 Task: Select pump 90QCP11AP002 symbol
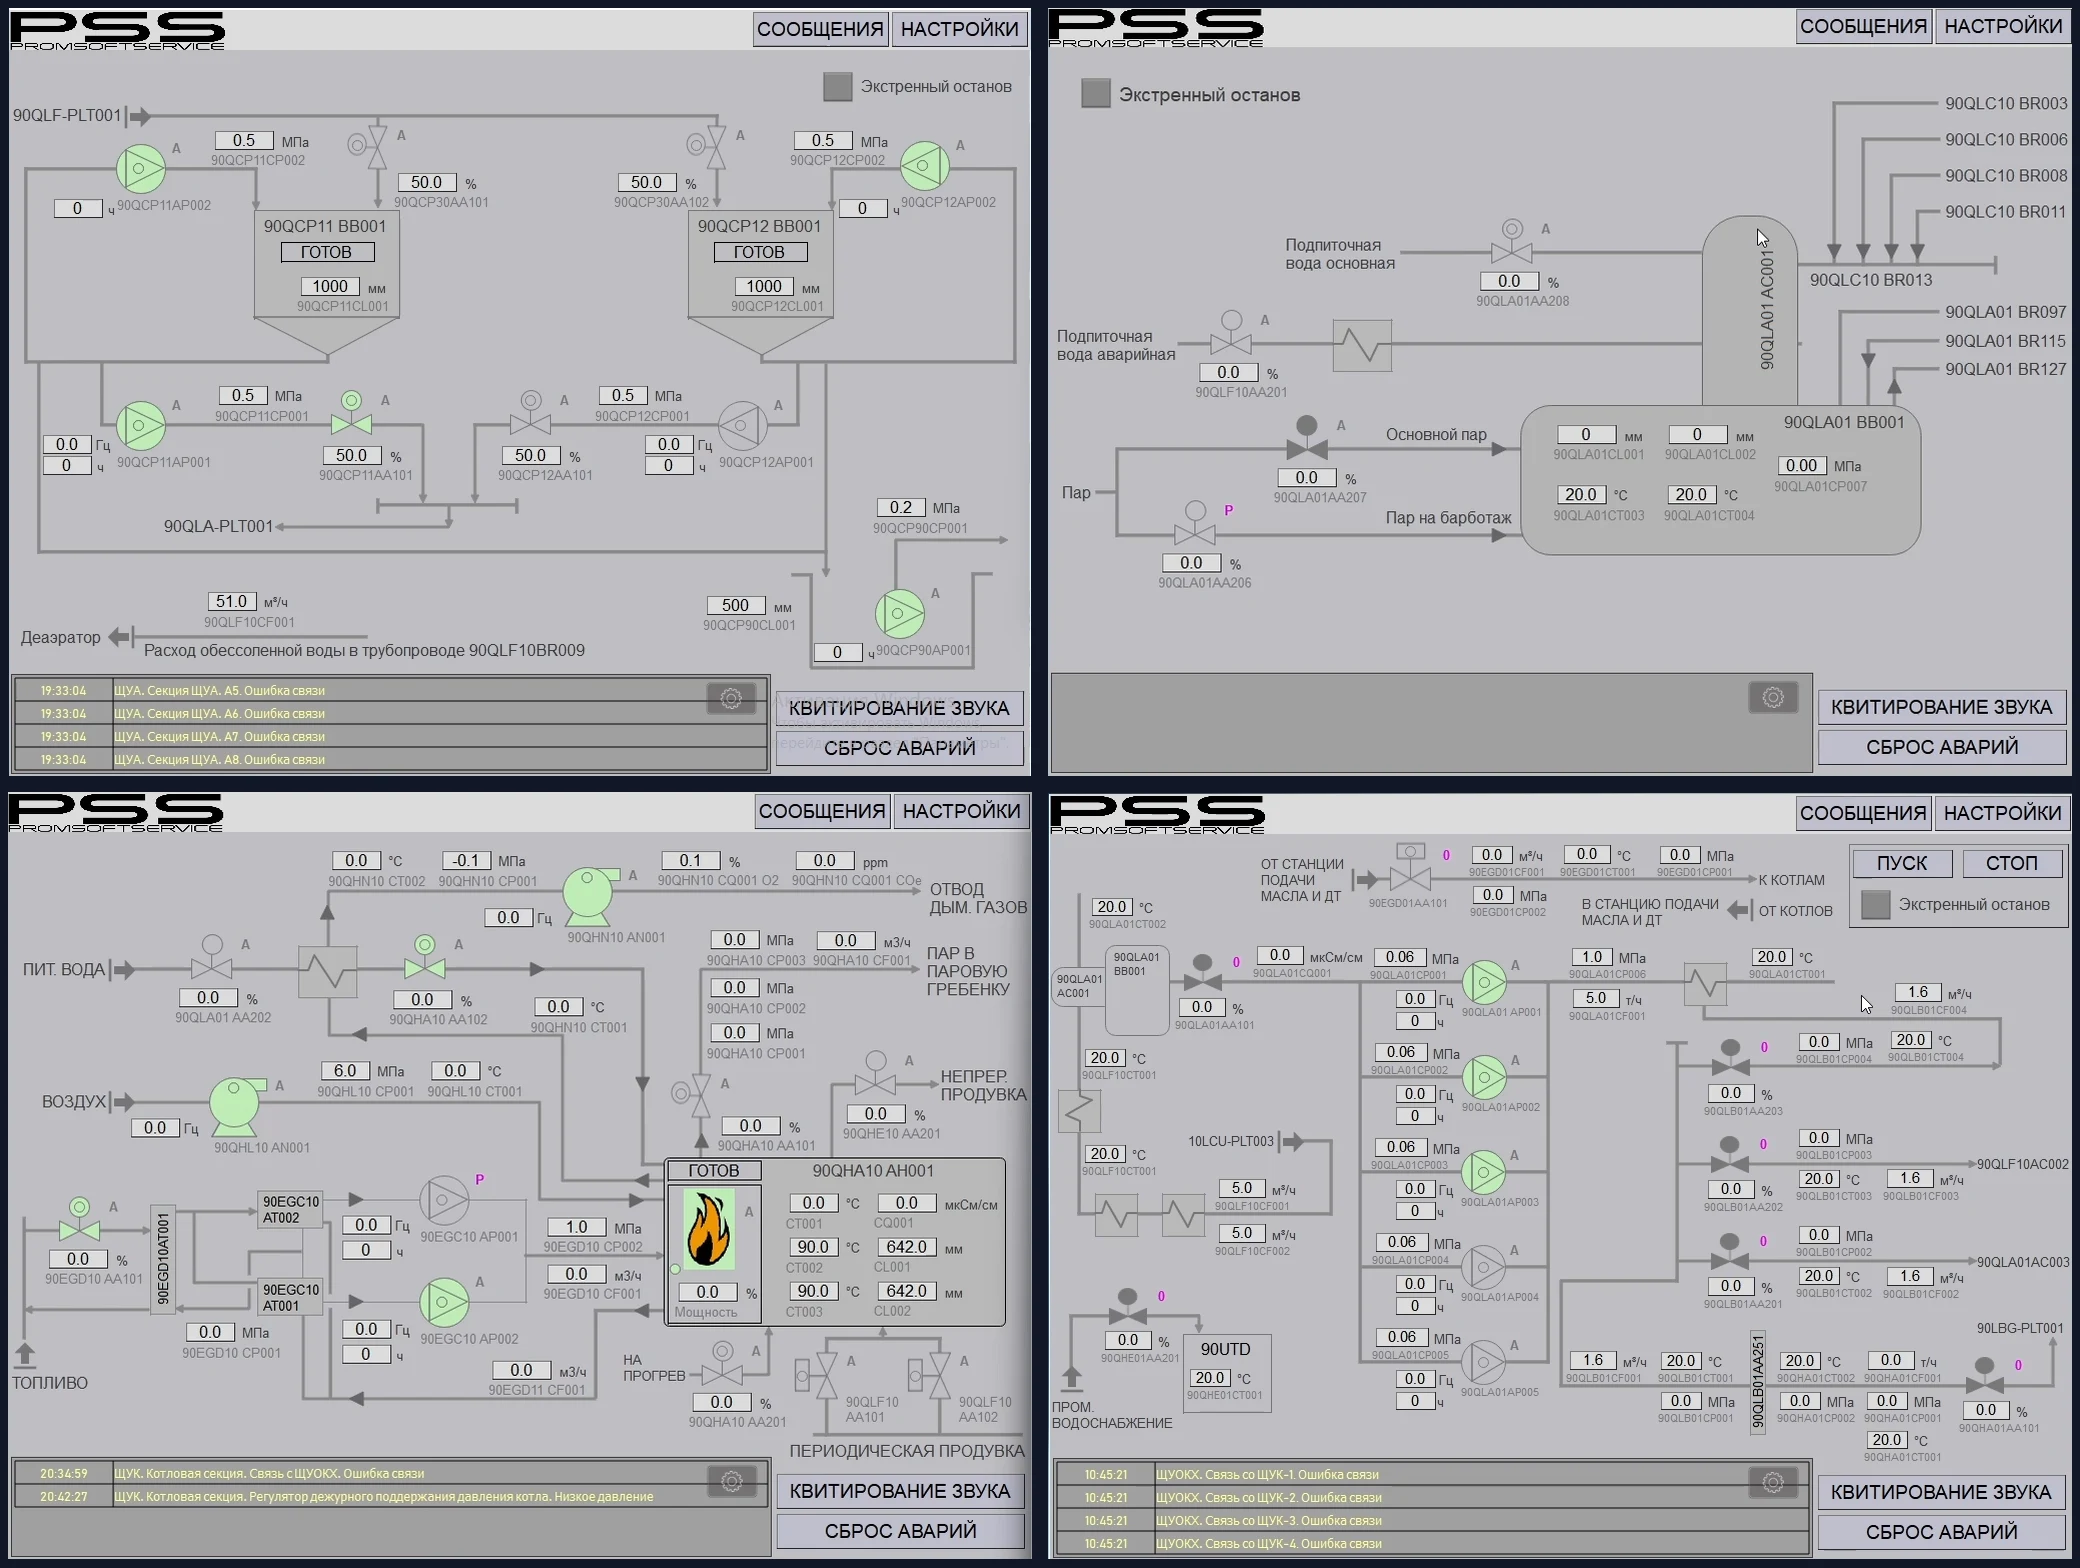click(x=141, y=169)
